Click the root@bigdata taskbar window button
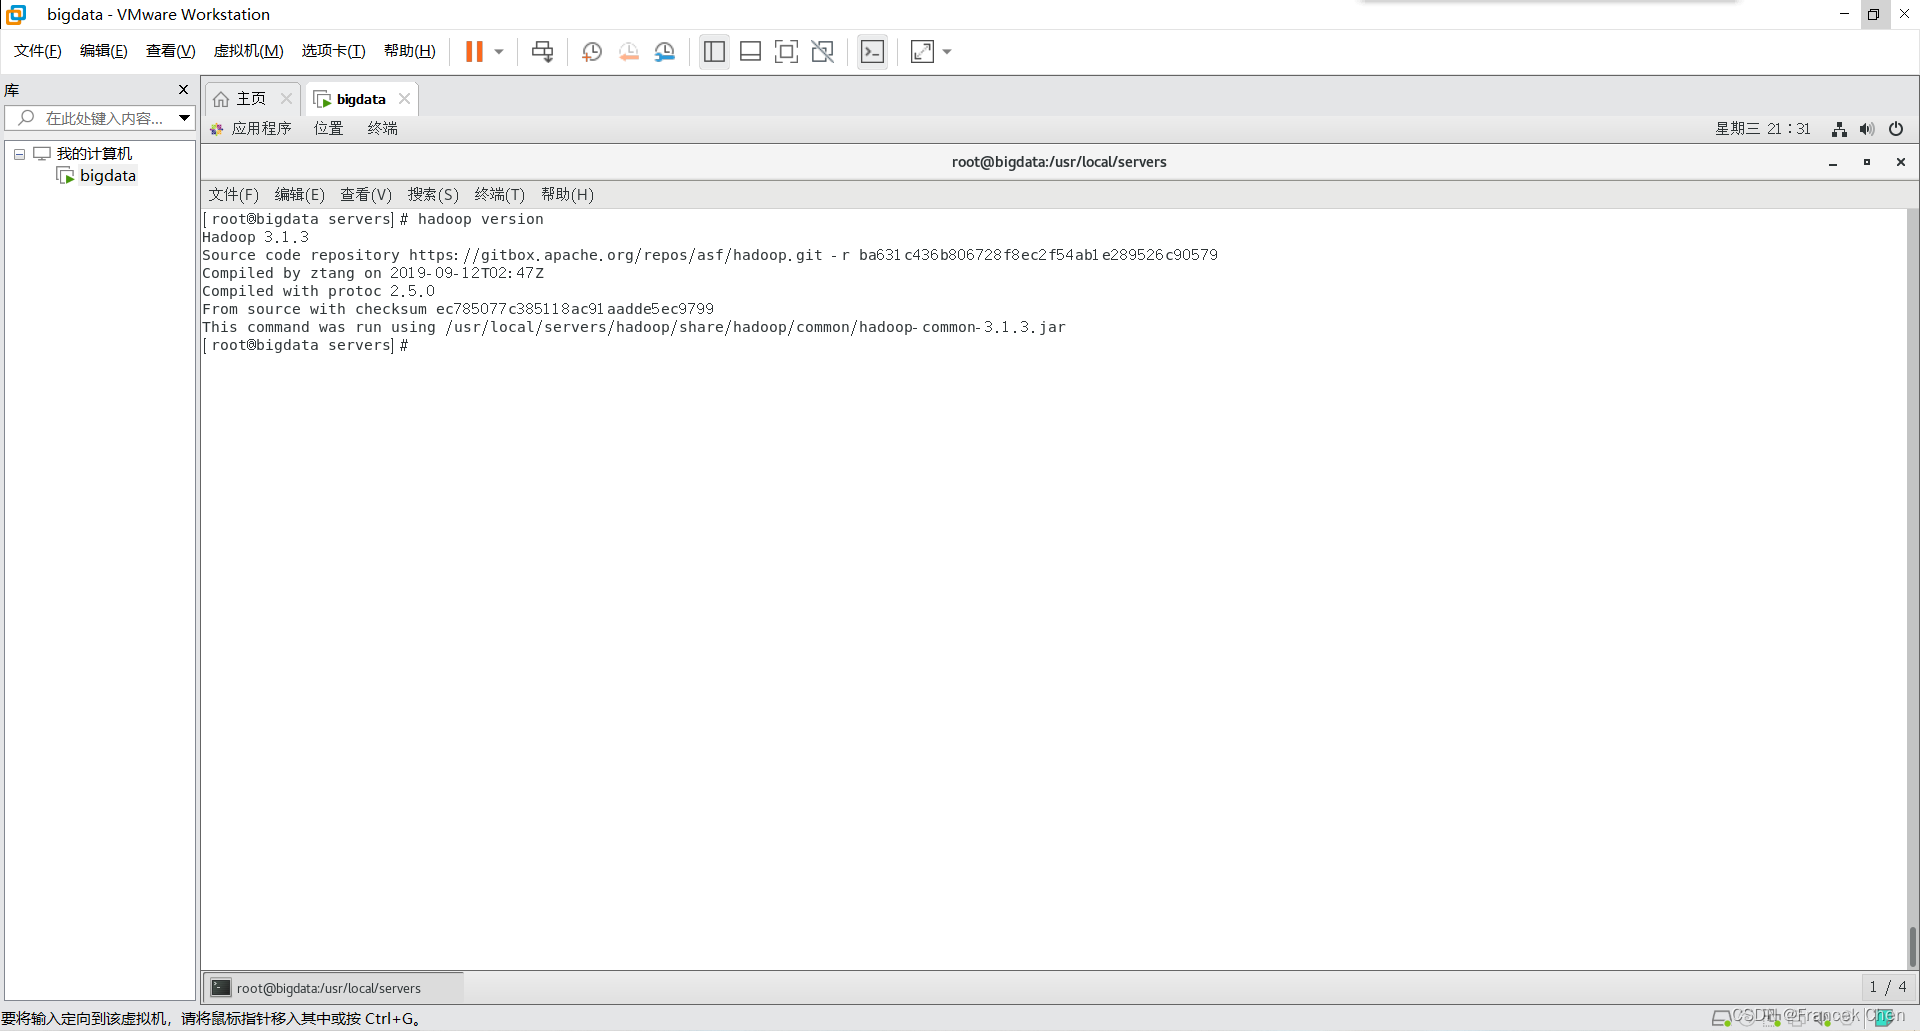Screen dimensions: 1920x1031 click(x=333, y=988)
